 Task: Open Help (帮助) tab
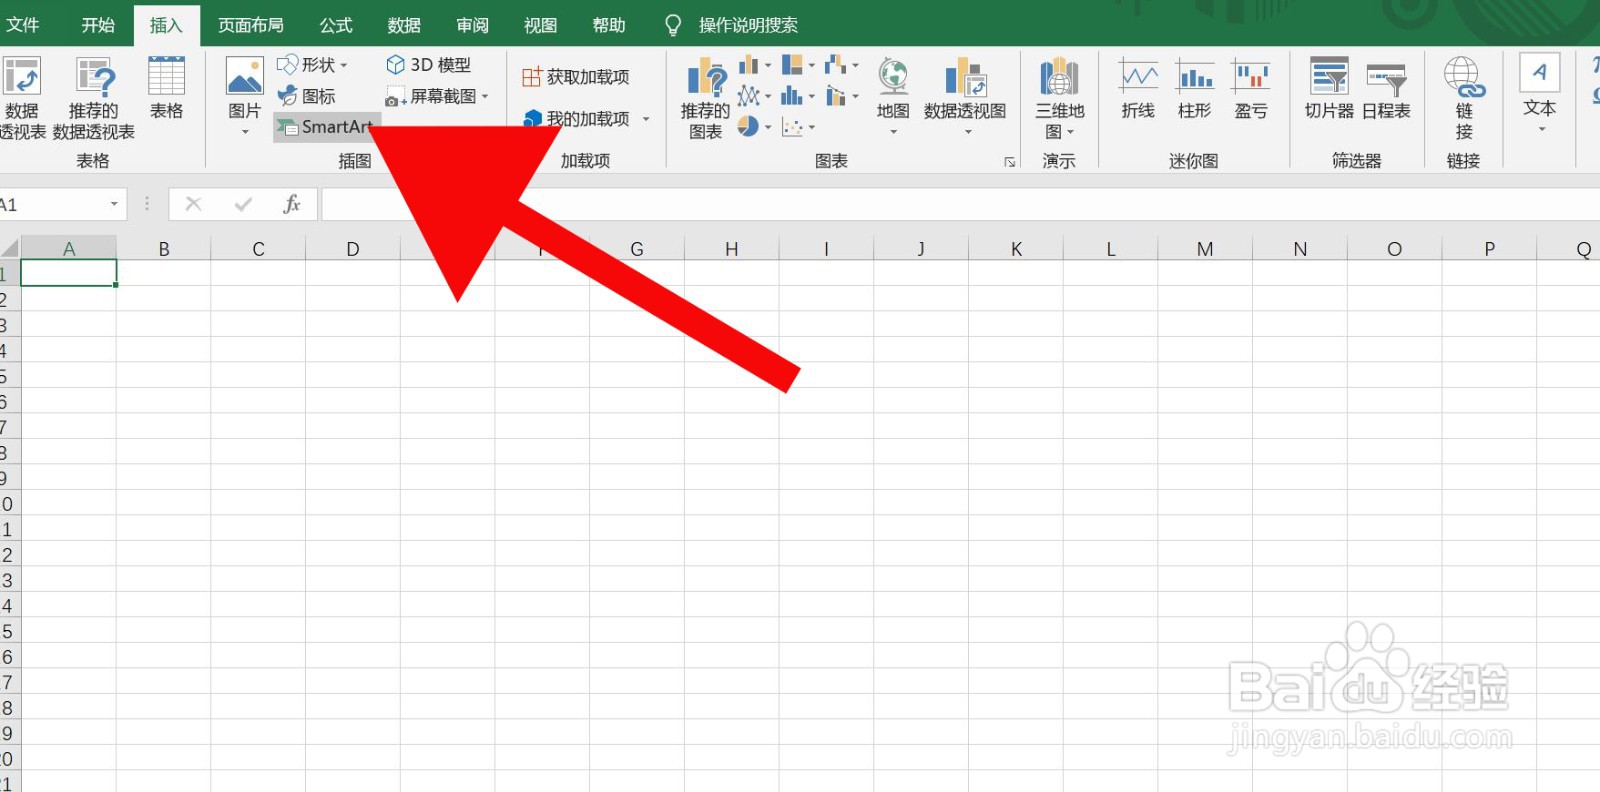608,25
